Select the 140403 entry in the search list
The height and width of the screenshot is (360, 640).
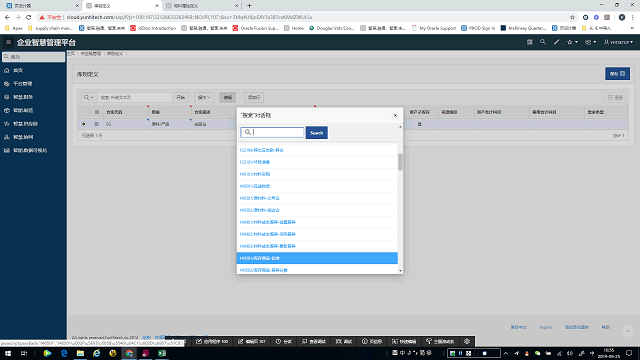tap(317, 246)
